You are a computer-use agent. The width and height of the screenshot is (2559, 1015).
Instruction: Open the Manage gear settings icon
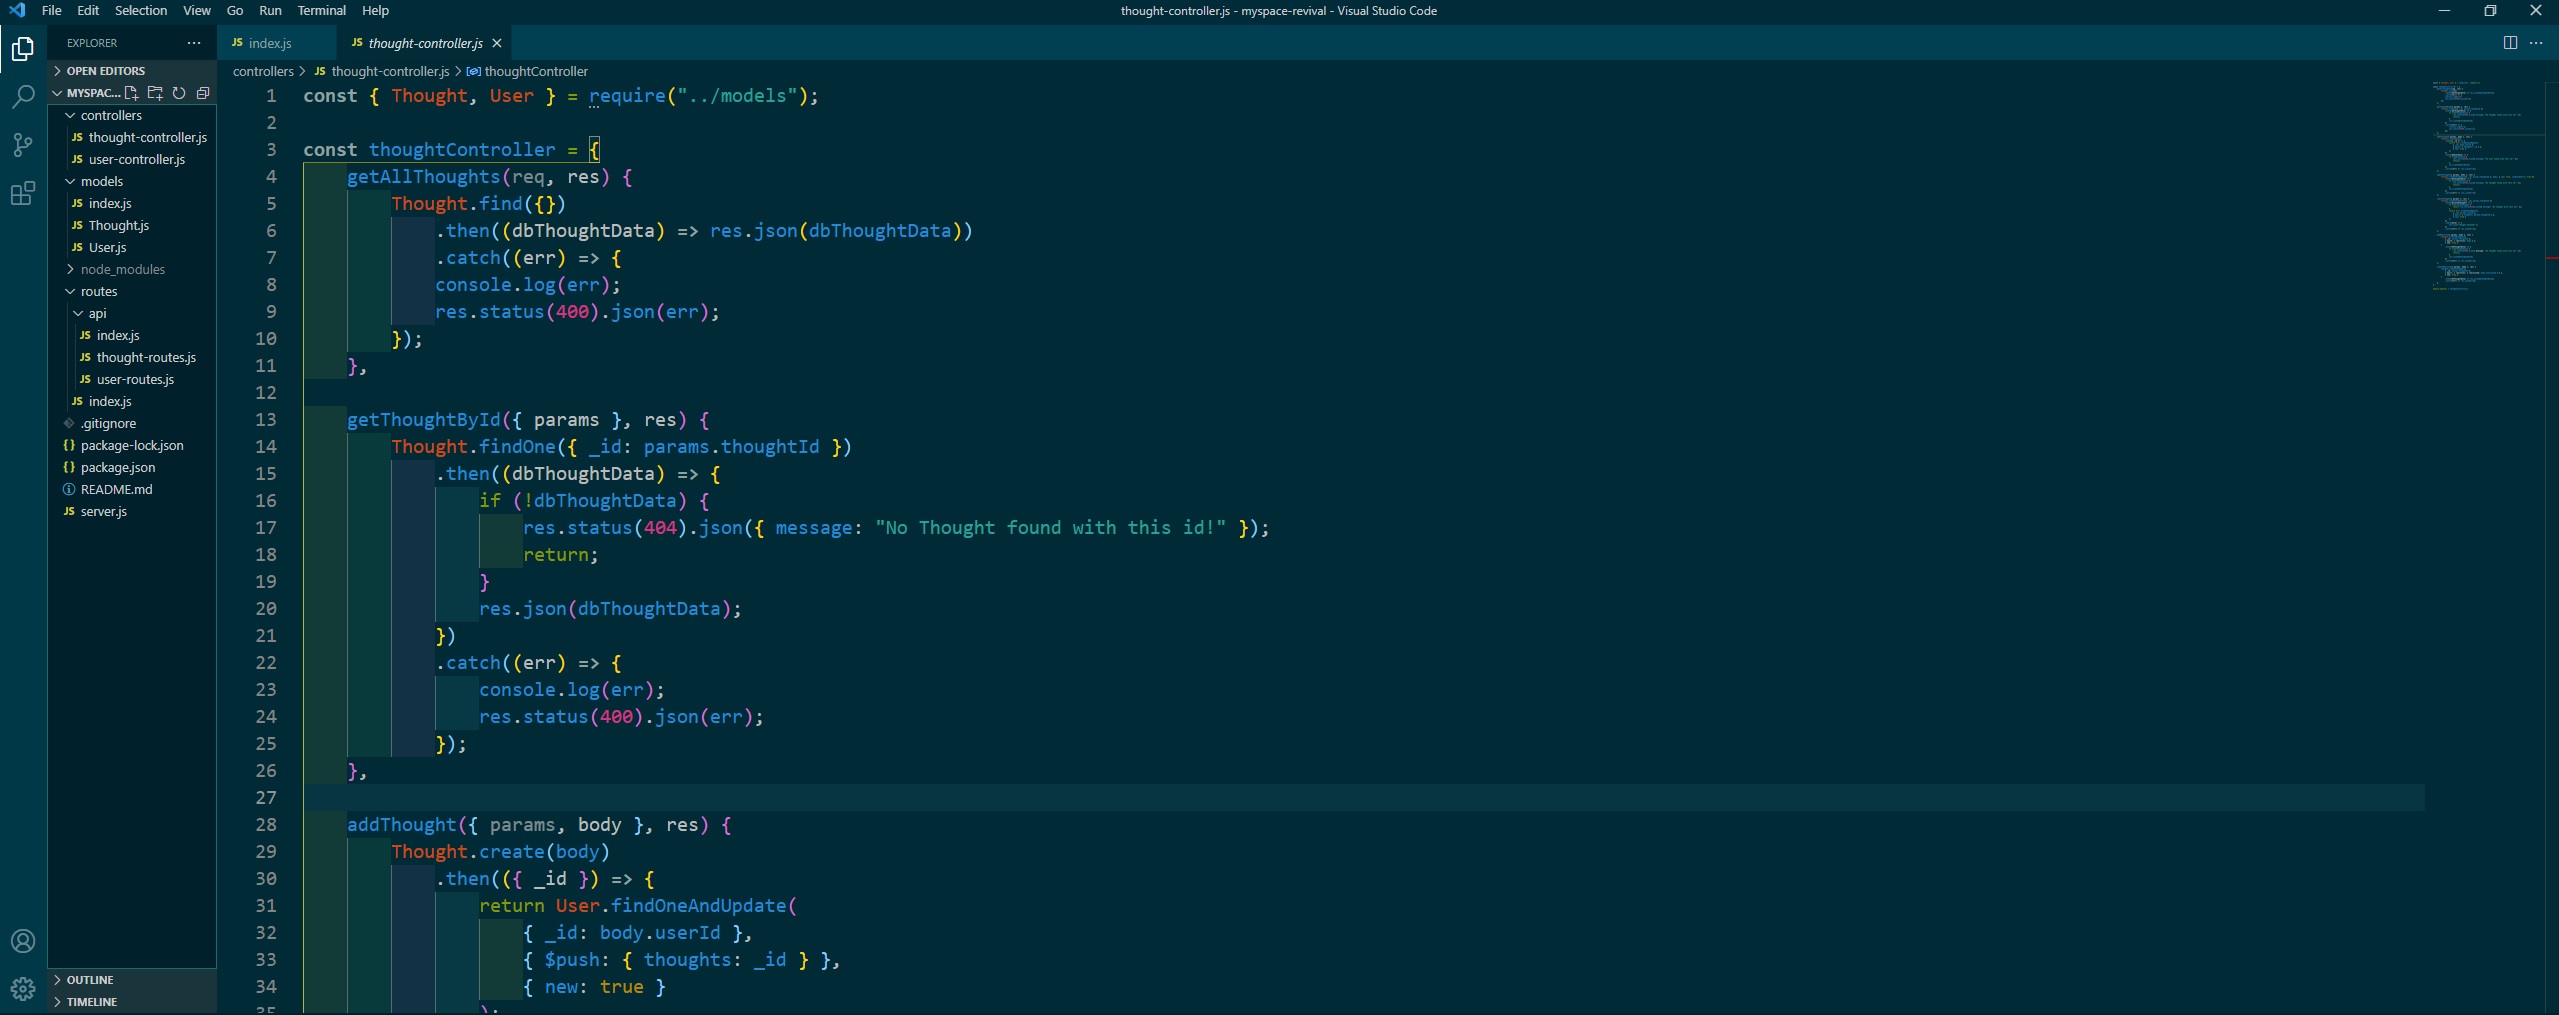point(23,989)
